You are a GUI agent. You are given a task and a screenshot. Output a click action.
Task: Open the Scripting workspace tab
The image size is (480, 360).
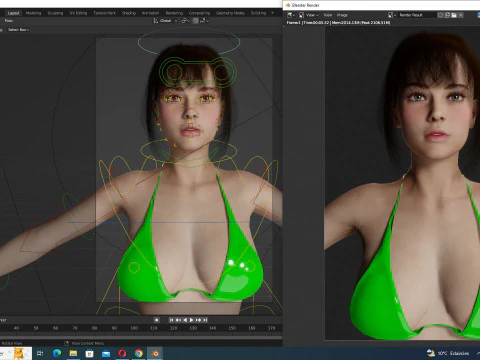tap(258, 13)
